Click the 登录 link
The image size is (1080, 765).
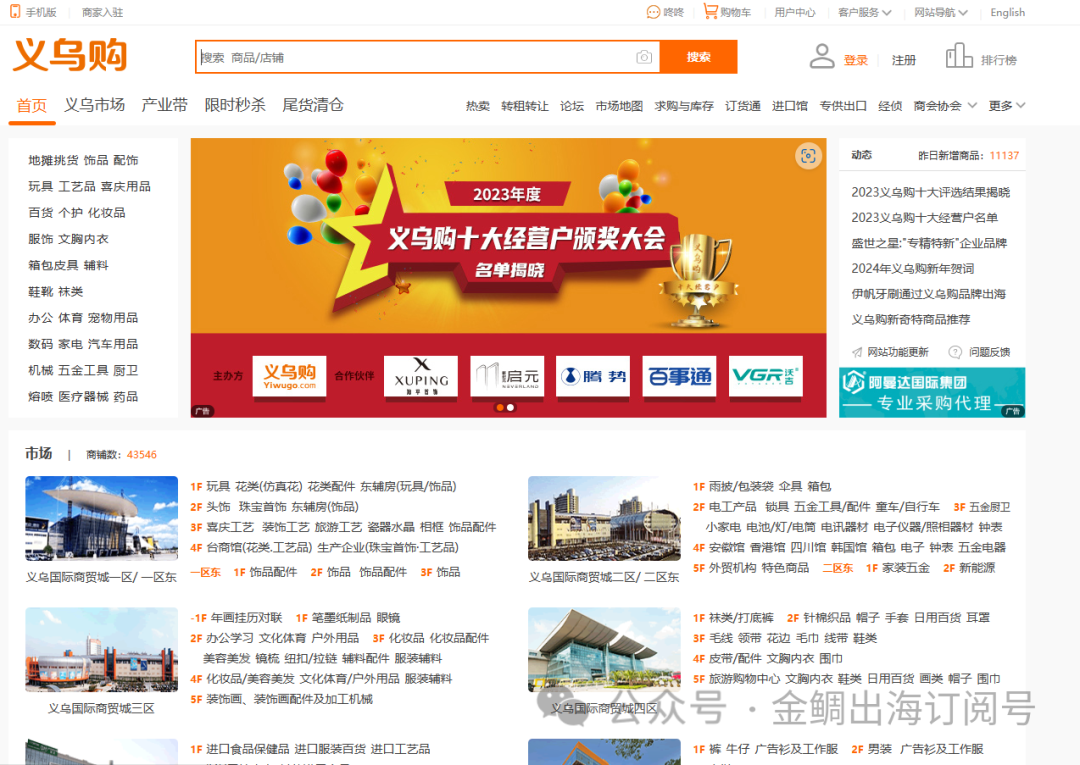pos(855,61)
